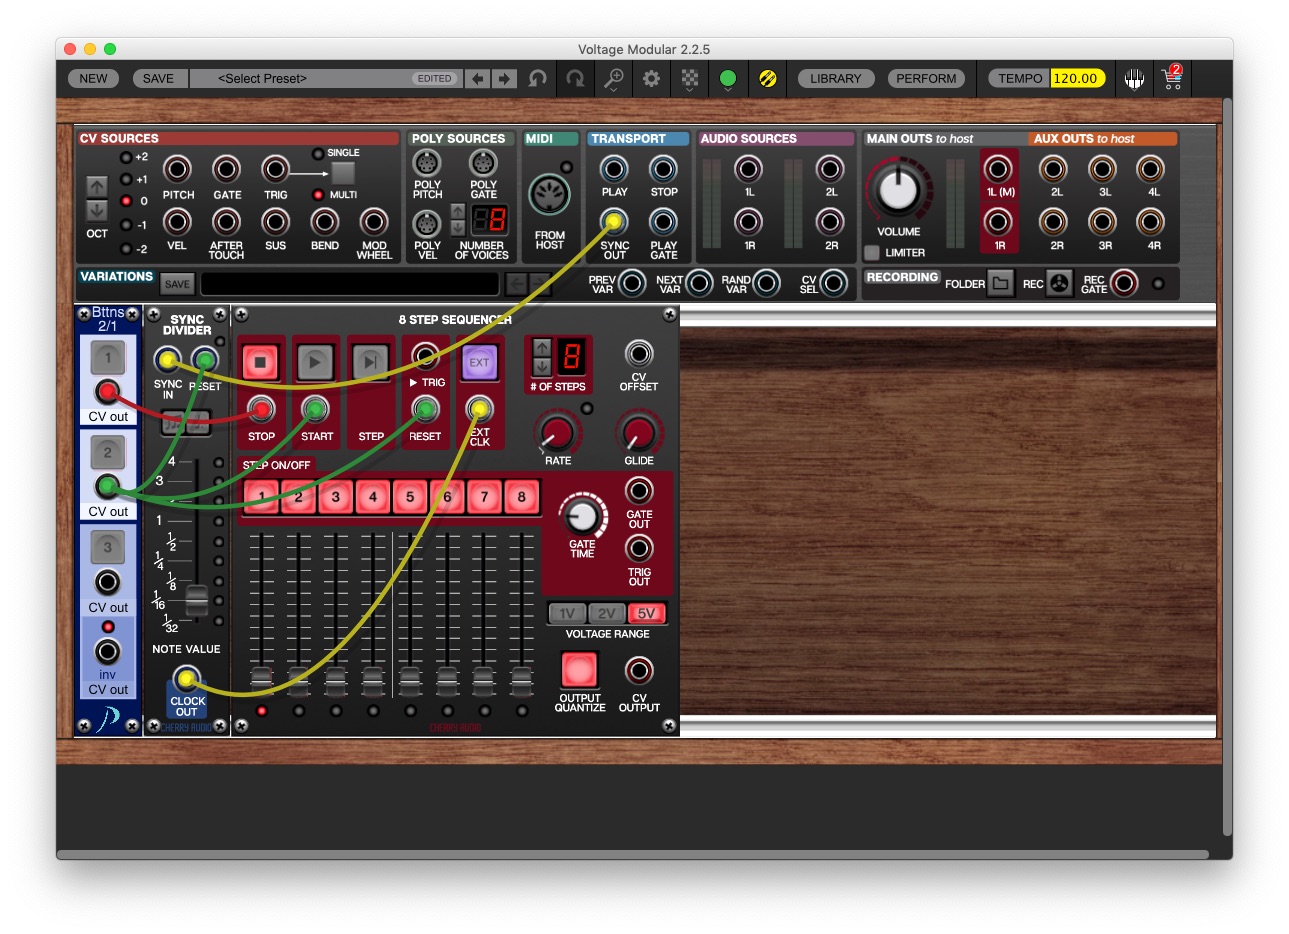Viewport: 1289px width, 934px height.
Task: Click the MIDI FROM HOST jack
Action: 549,195
